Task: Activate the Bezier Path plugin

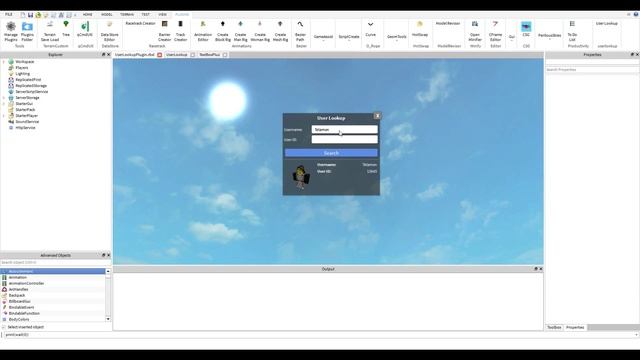Action: point(300,31)
